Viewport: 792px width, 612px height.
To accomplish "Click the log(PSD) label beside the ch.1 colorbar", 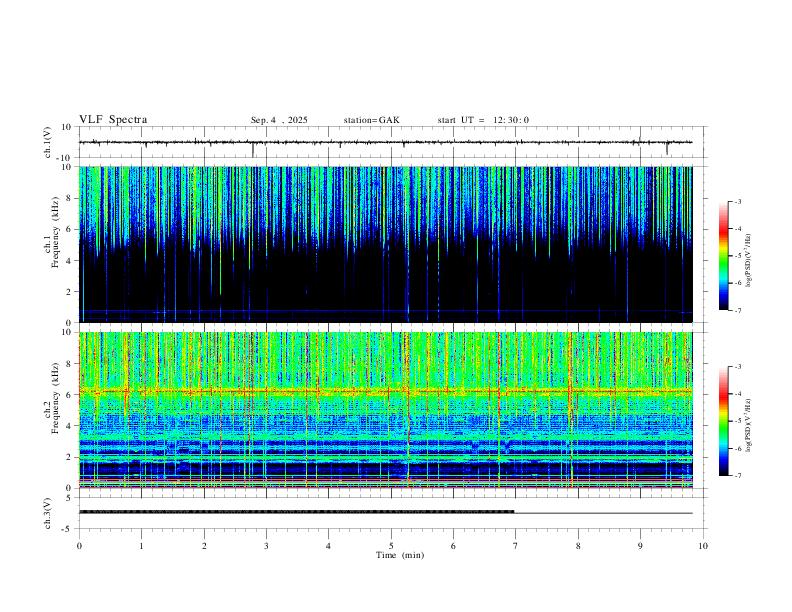I will pos(748,260).
